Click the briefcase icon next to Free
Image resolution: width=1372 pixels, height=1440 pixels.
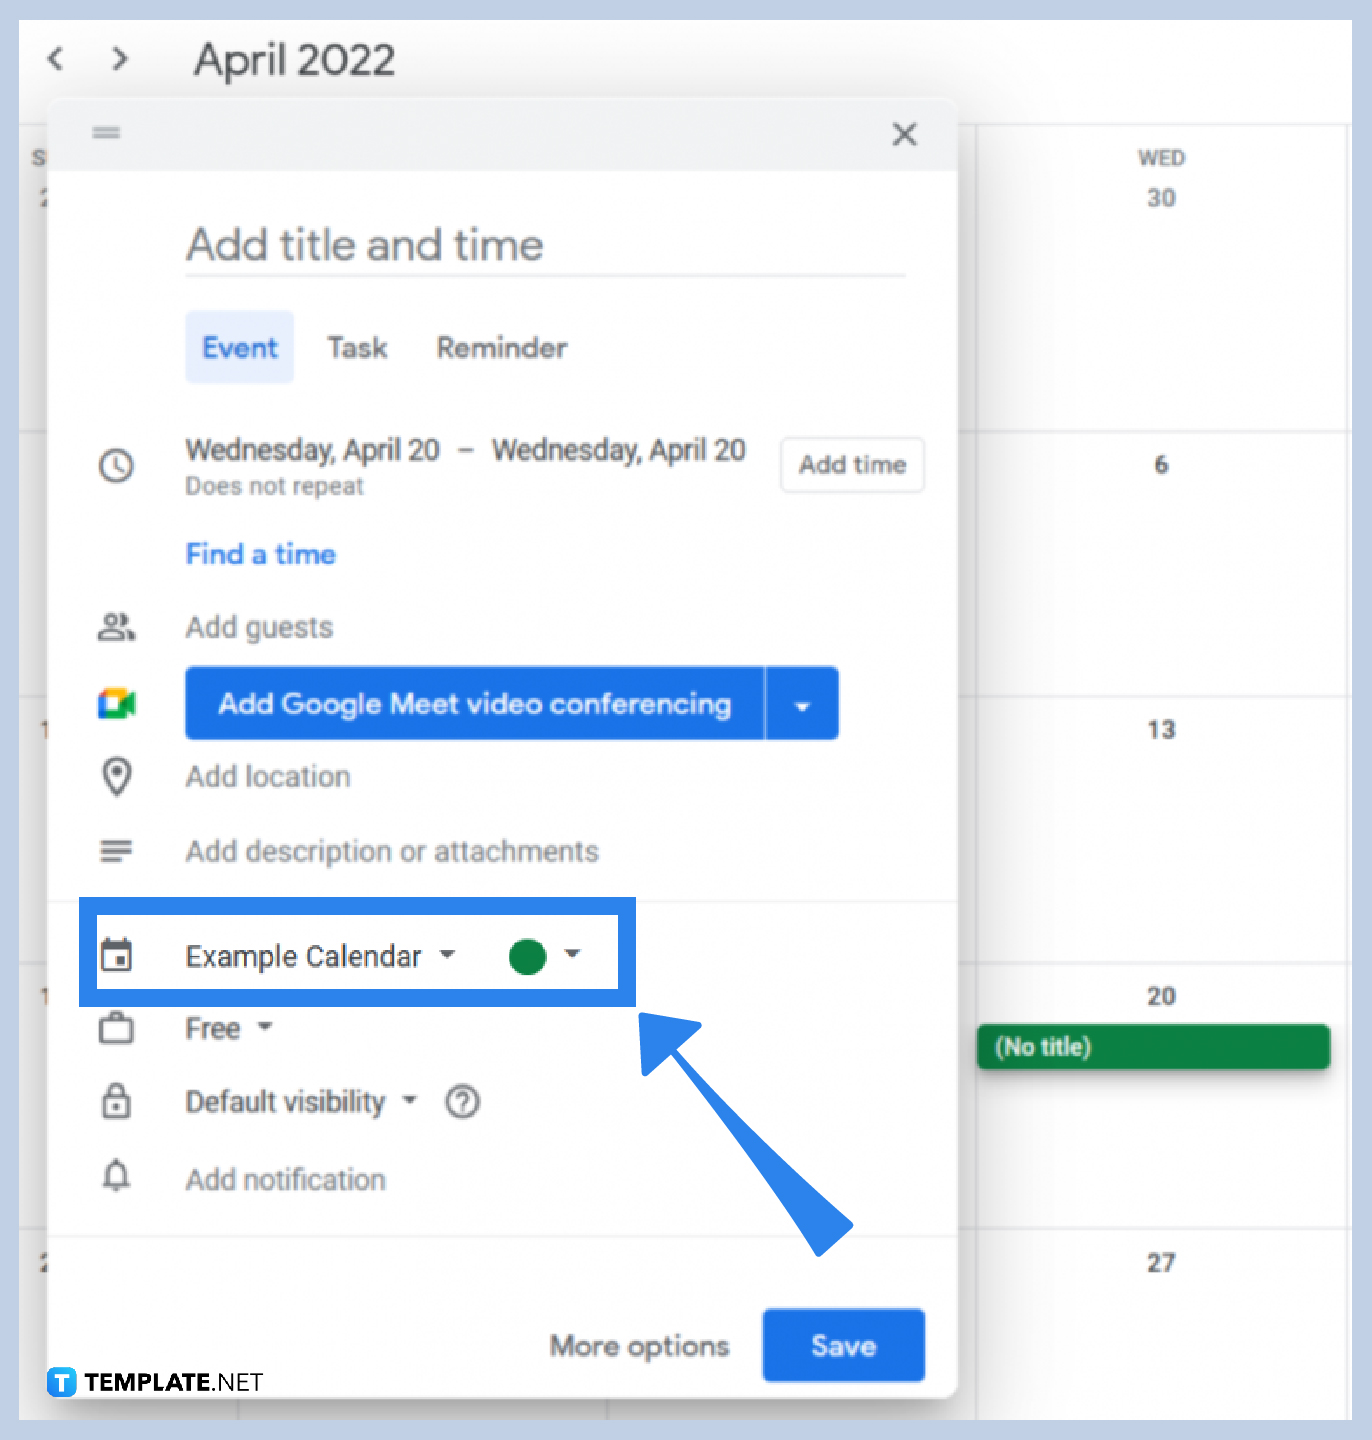pyautogui.click(x=117, y=1027)
